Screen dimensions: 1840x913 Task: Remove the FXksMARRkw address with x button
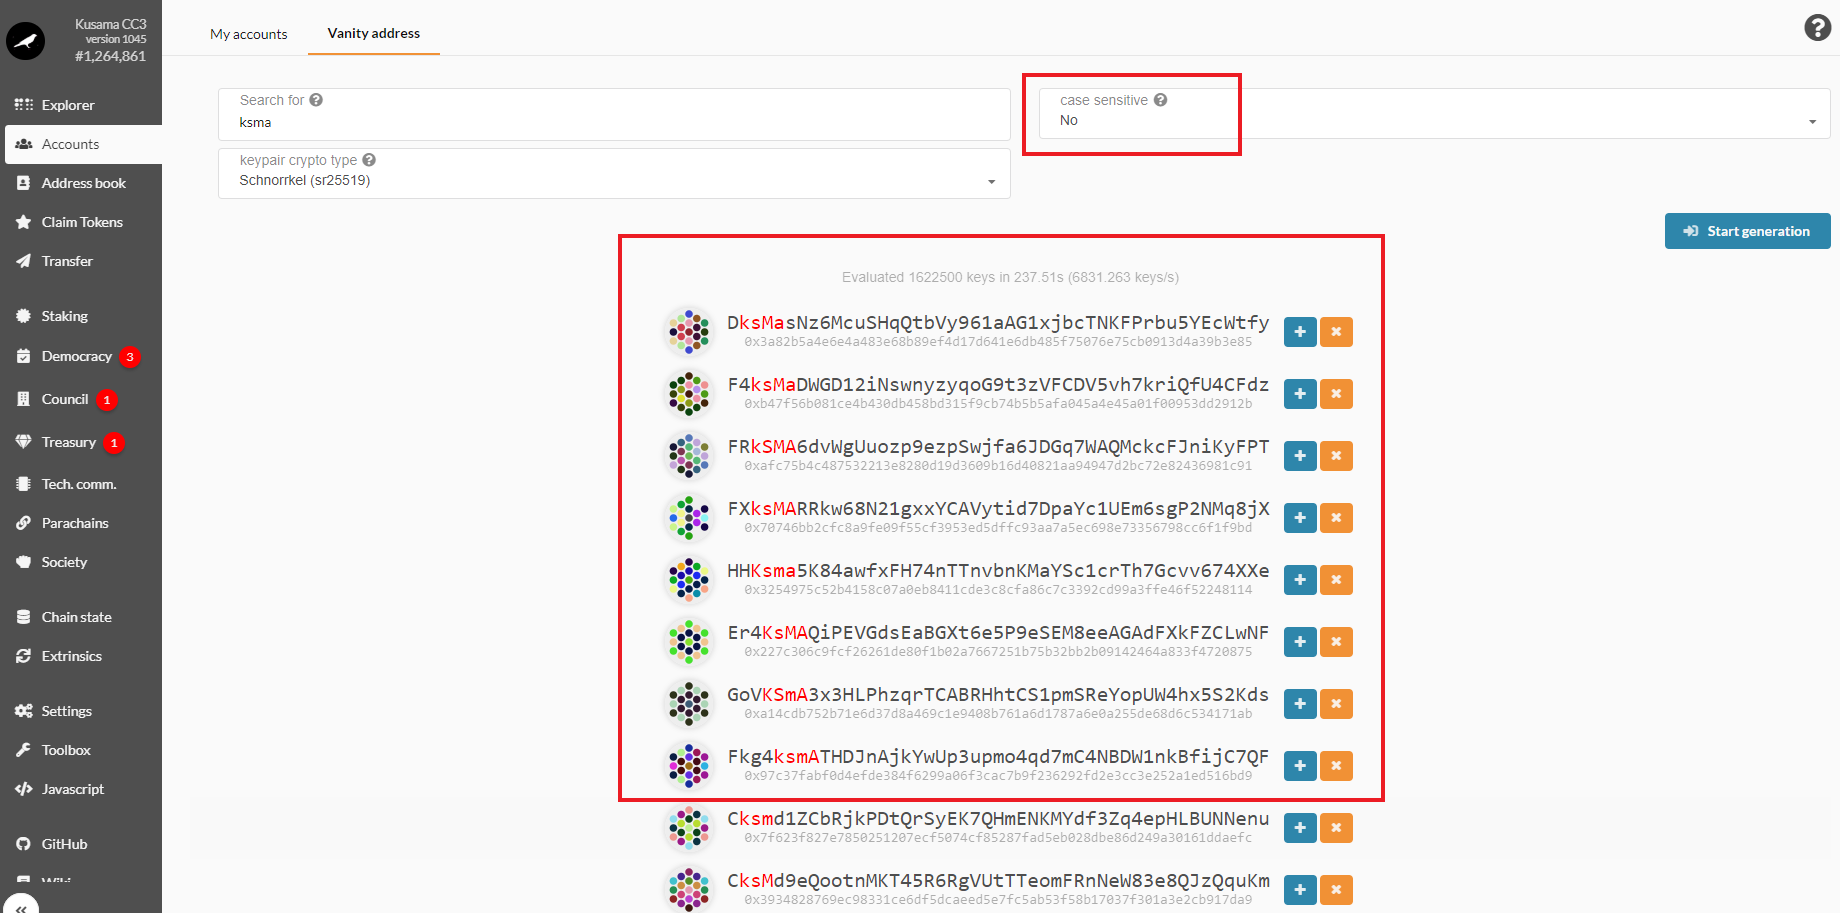(1336, 518)
